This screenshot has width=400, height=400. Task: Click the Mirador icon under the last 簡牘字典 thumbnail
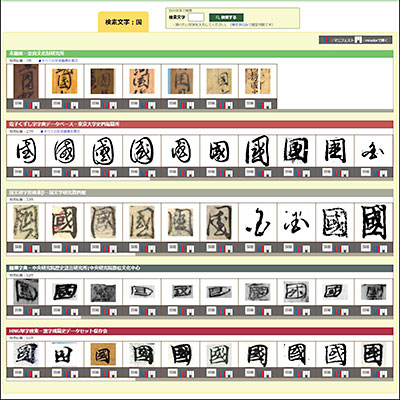point(384,312)
